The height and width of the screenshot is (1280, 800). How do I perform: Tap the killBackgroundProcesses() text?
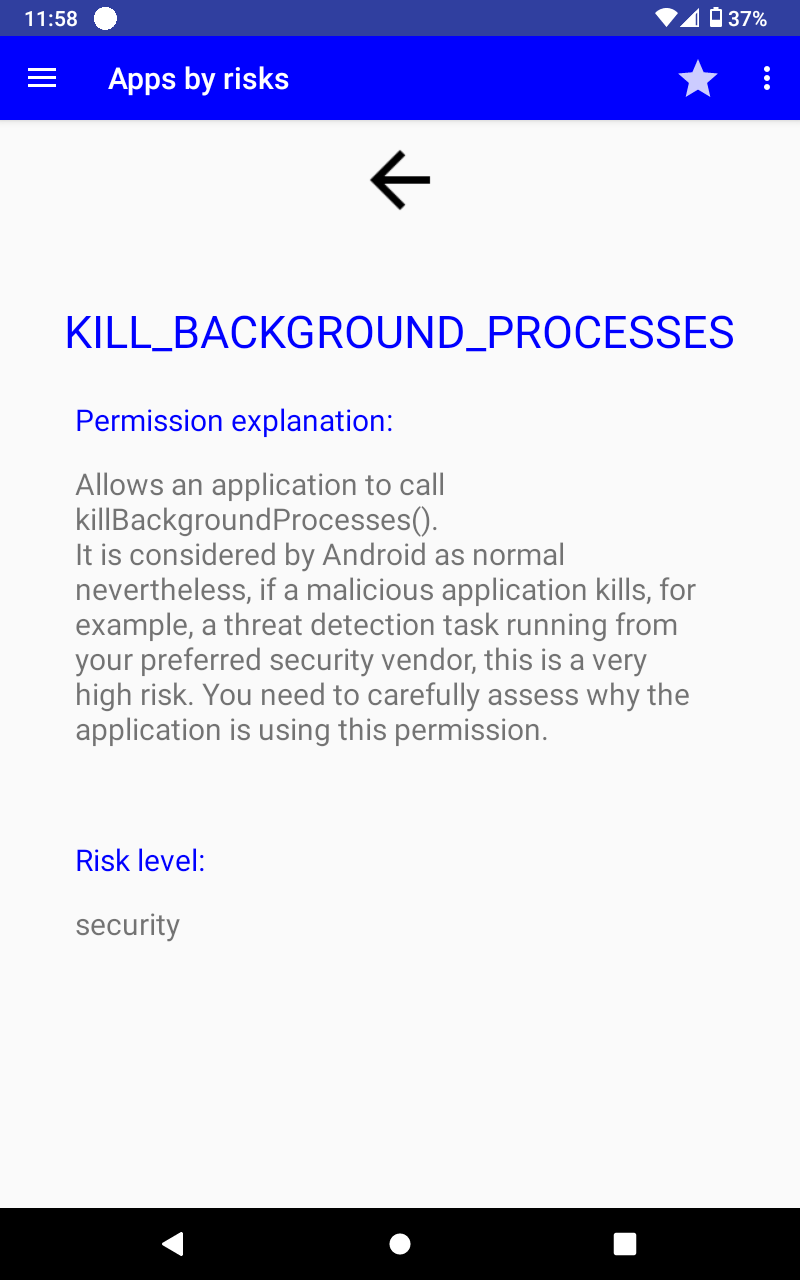[x=257, y=520]
